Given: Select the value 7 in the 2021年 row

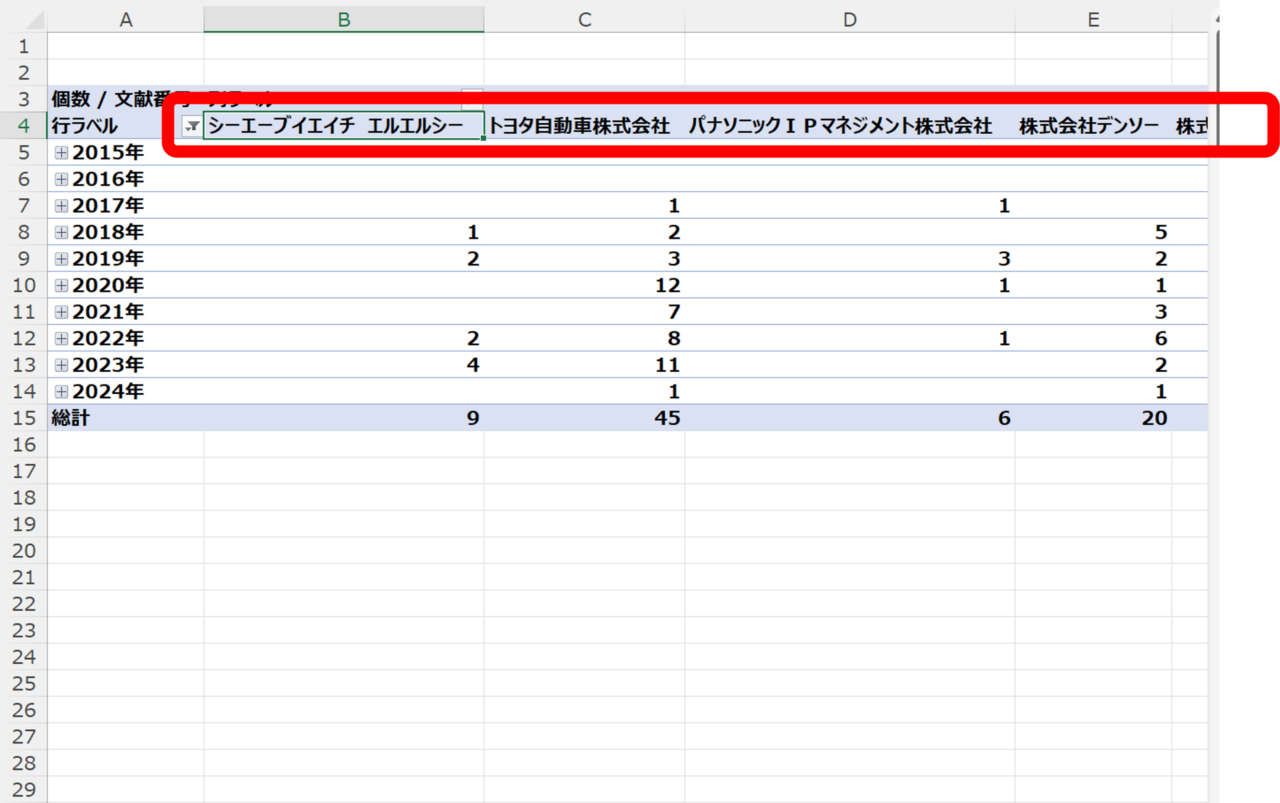Looking at the screenshot, I should tap(585, 312).
